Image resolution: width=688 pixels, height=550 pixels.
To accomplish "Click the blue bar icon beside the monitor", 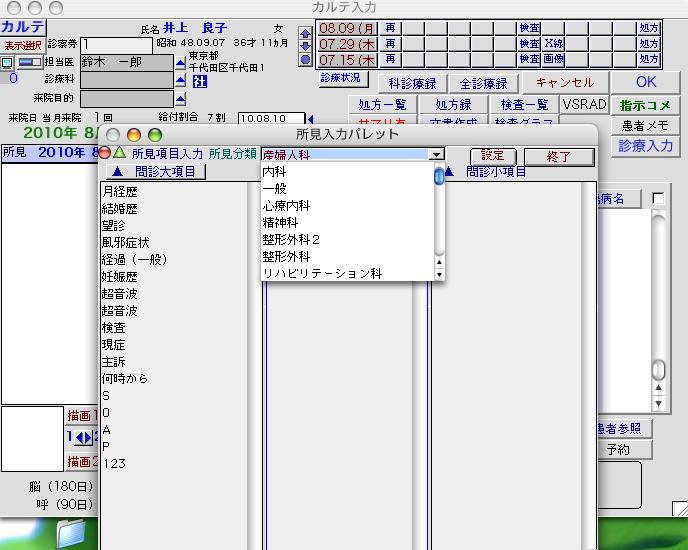I will [29, 63].
